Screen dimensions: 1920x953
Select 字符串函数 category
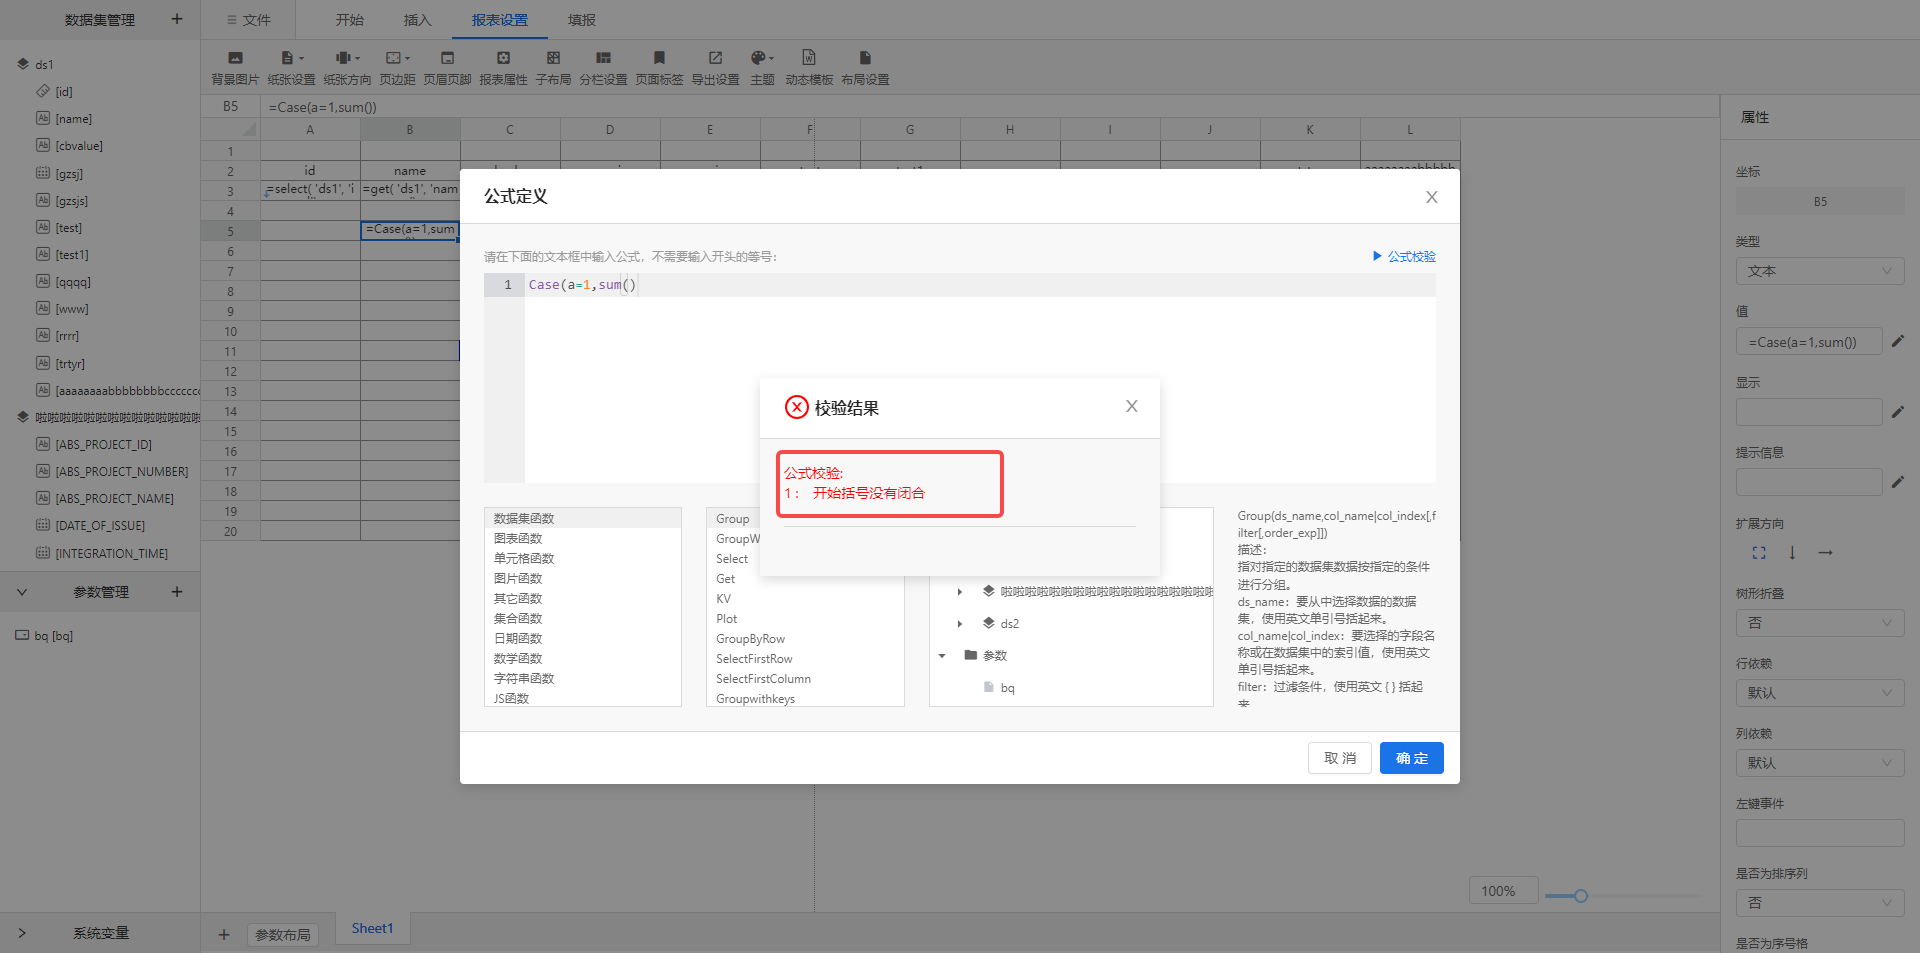pyautogui.click(x=524, y=678)
